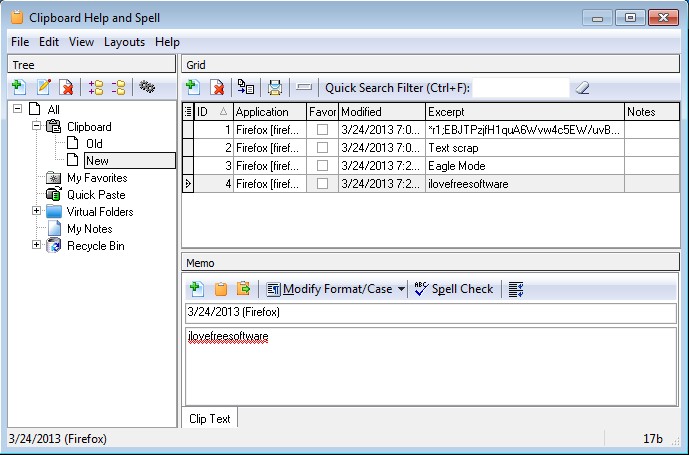Open the Layouts menu
Screen dimensions: 689x455
(x=124, y=42)
